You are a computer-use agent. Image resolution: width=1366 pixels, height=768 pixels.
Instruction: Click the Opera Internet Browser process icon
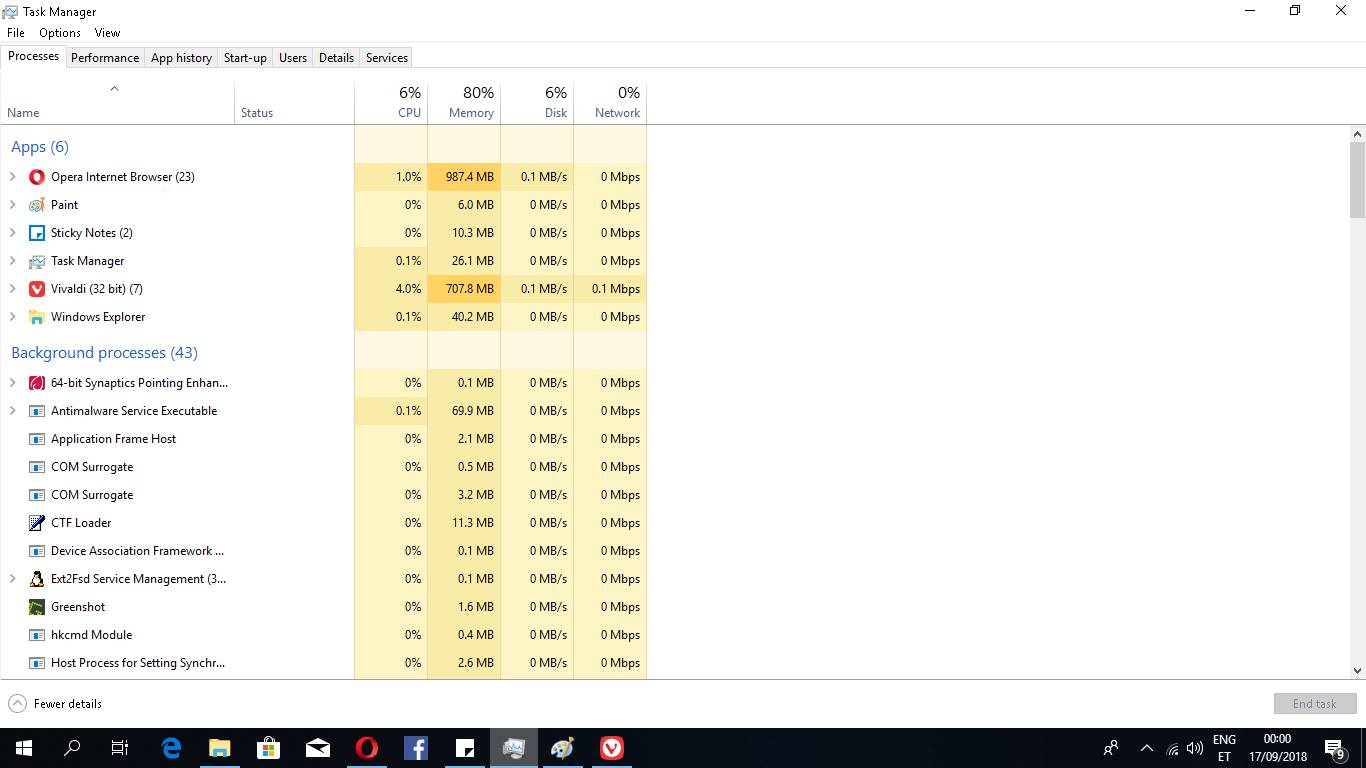[x=37, y=177]
